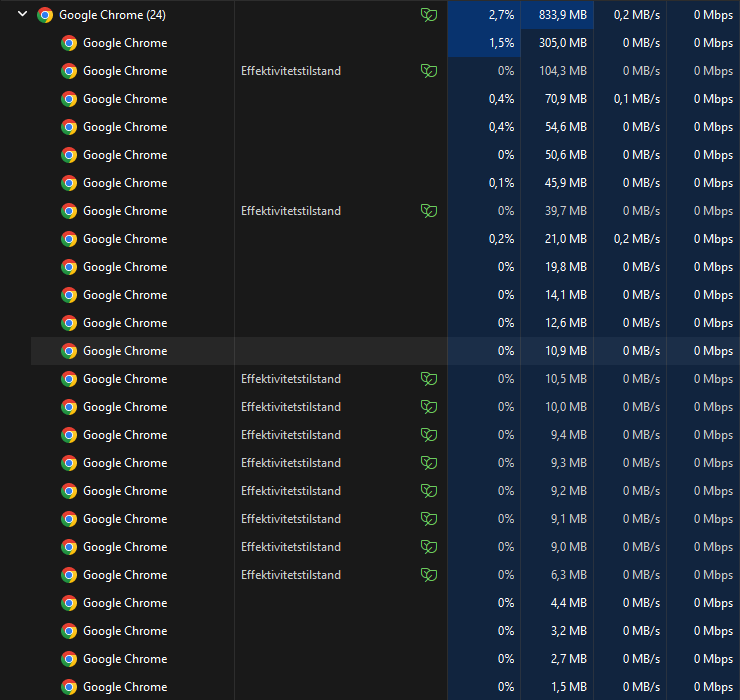Click the Chrome icon of the Google Chrome (24) group
This screenshot has width=740, height=700.
(x=45, y=15)
